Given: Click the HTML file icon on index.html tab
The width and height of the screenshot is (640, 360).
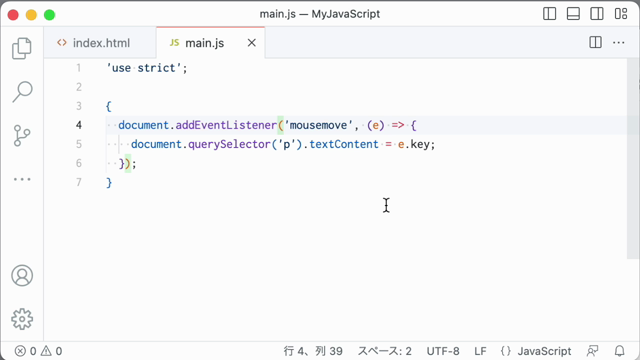Looking at the screenshot, I should (62, 43).
